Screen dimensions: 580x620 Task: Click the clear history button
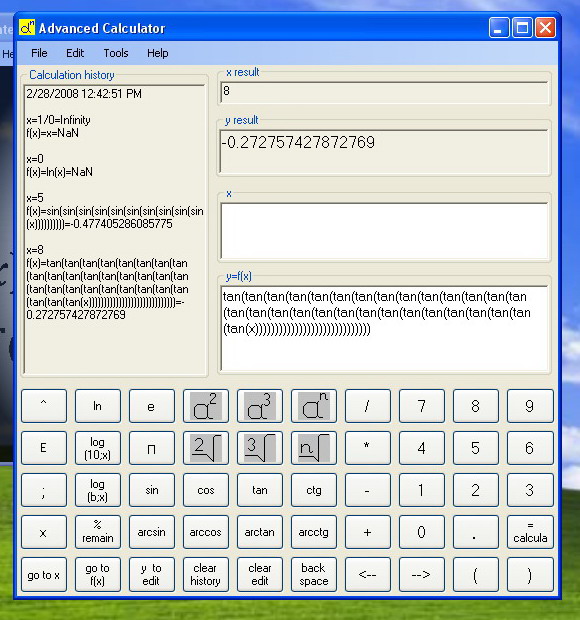(206, 575)
